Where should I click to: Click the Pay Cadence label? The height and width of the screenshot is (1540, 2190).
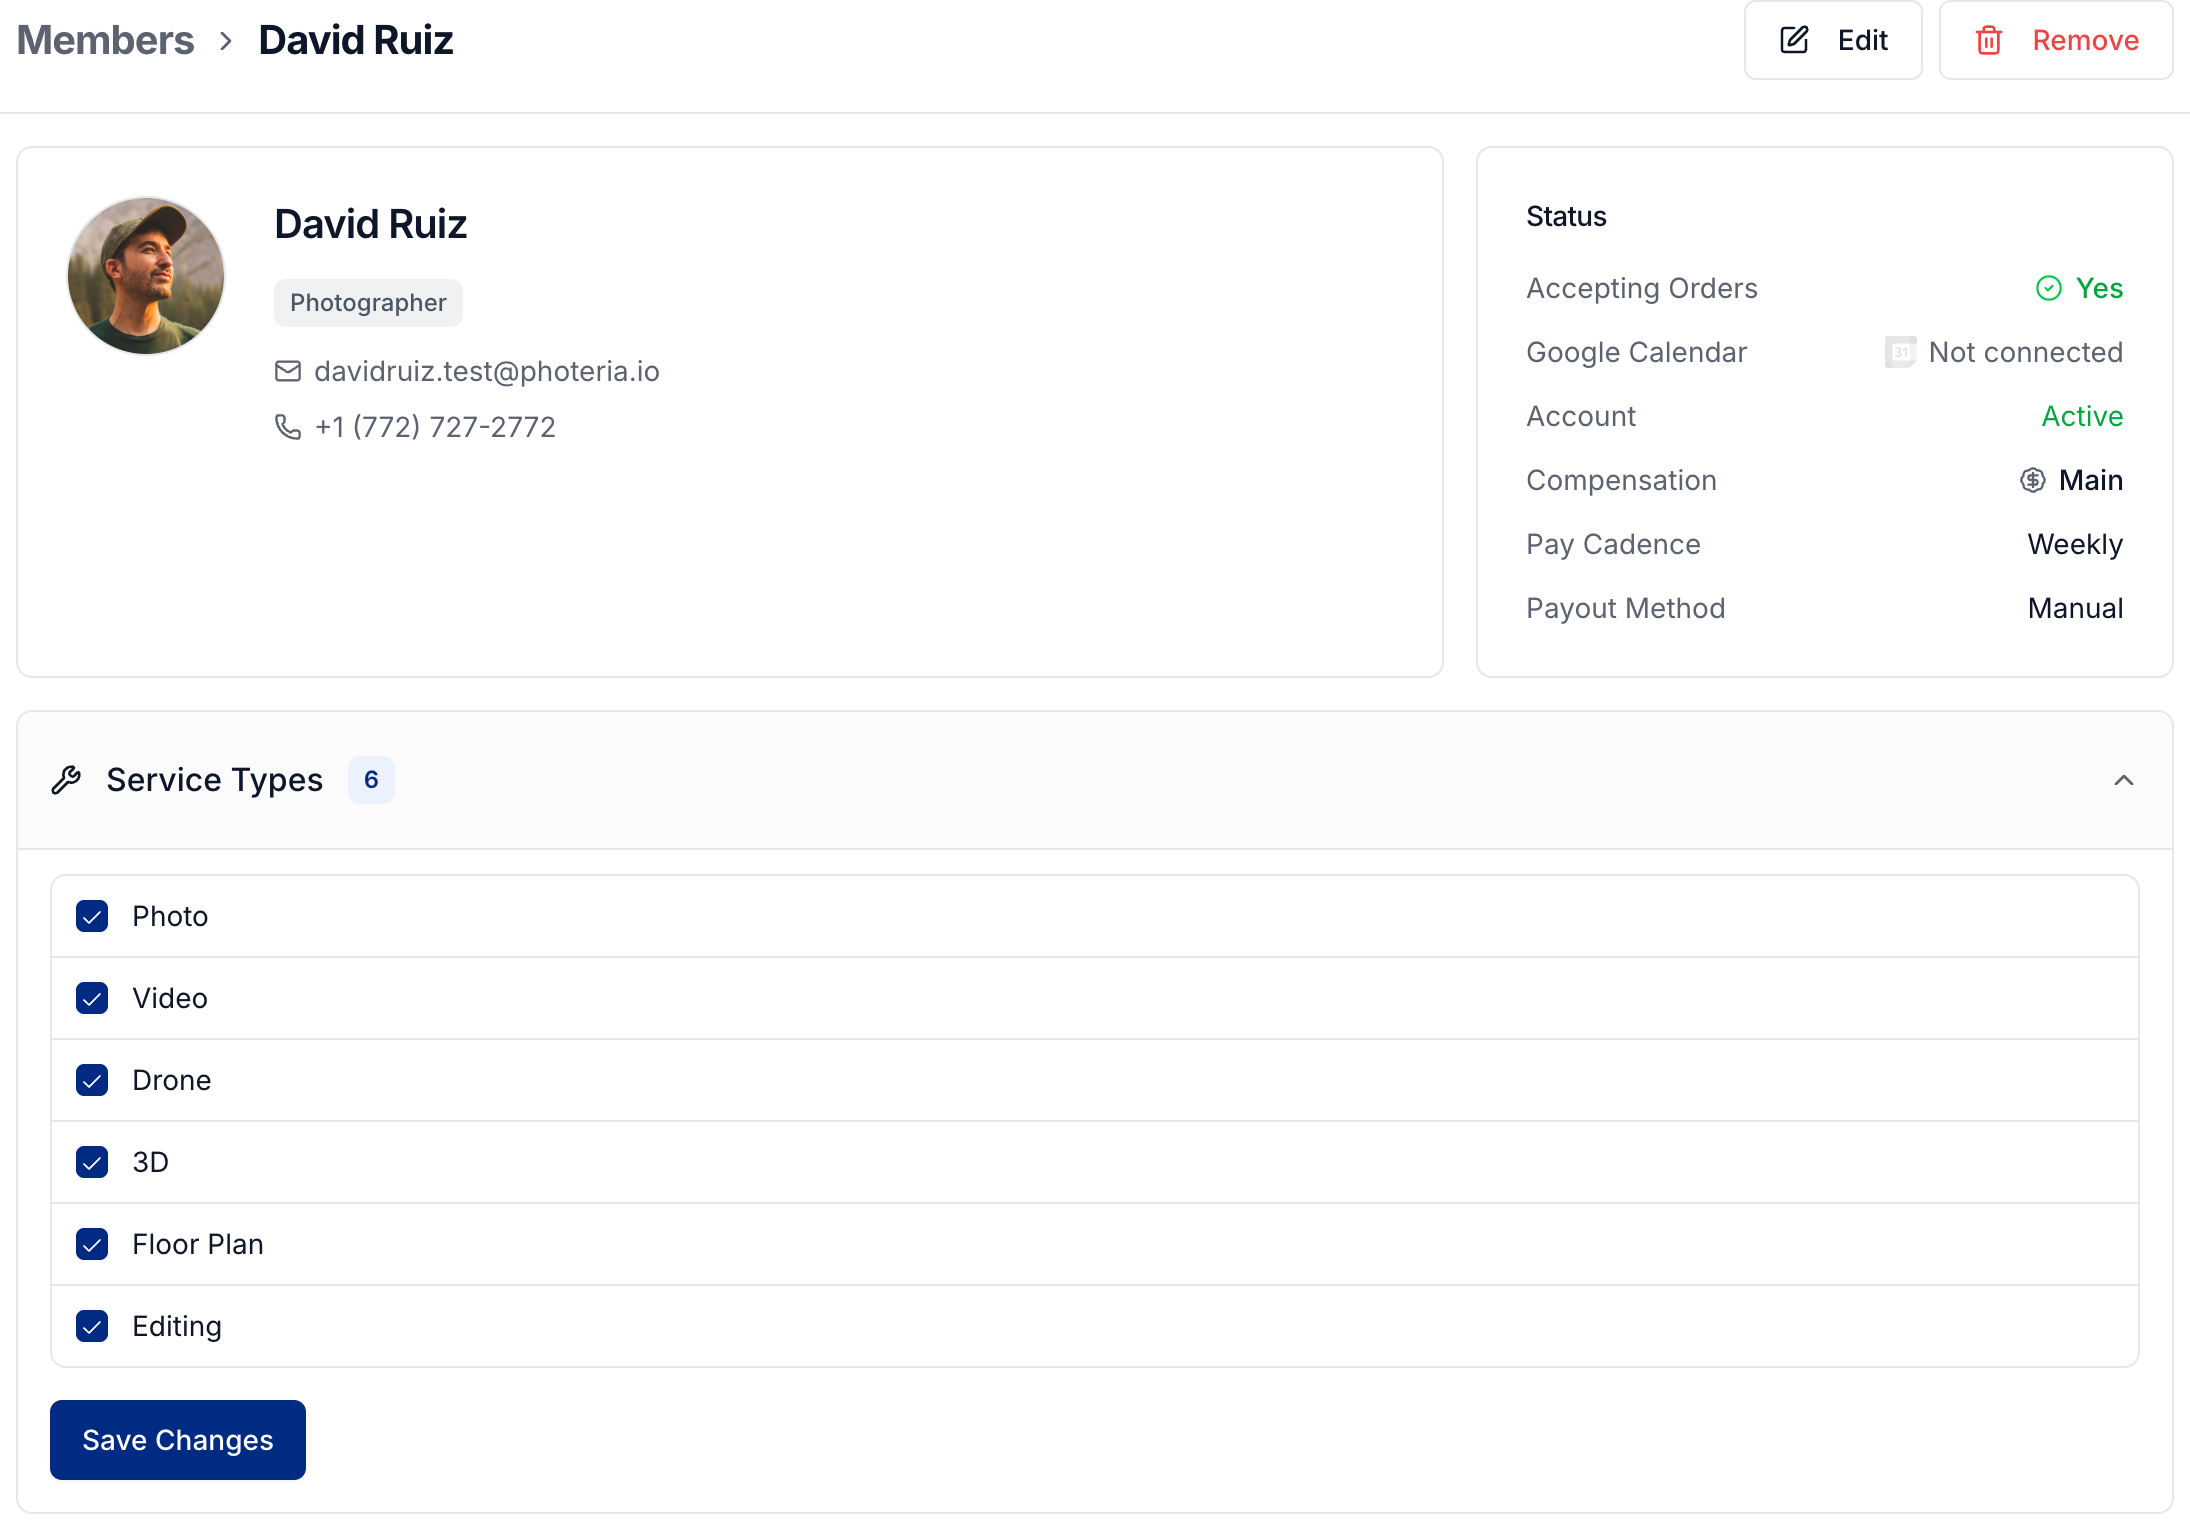coord(1613,544)
